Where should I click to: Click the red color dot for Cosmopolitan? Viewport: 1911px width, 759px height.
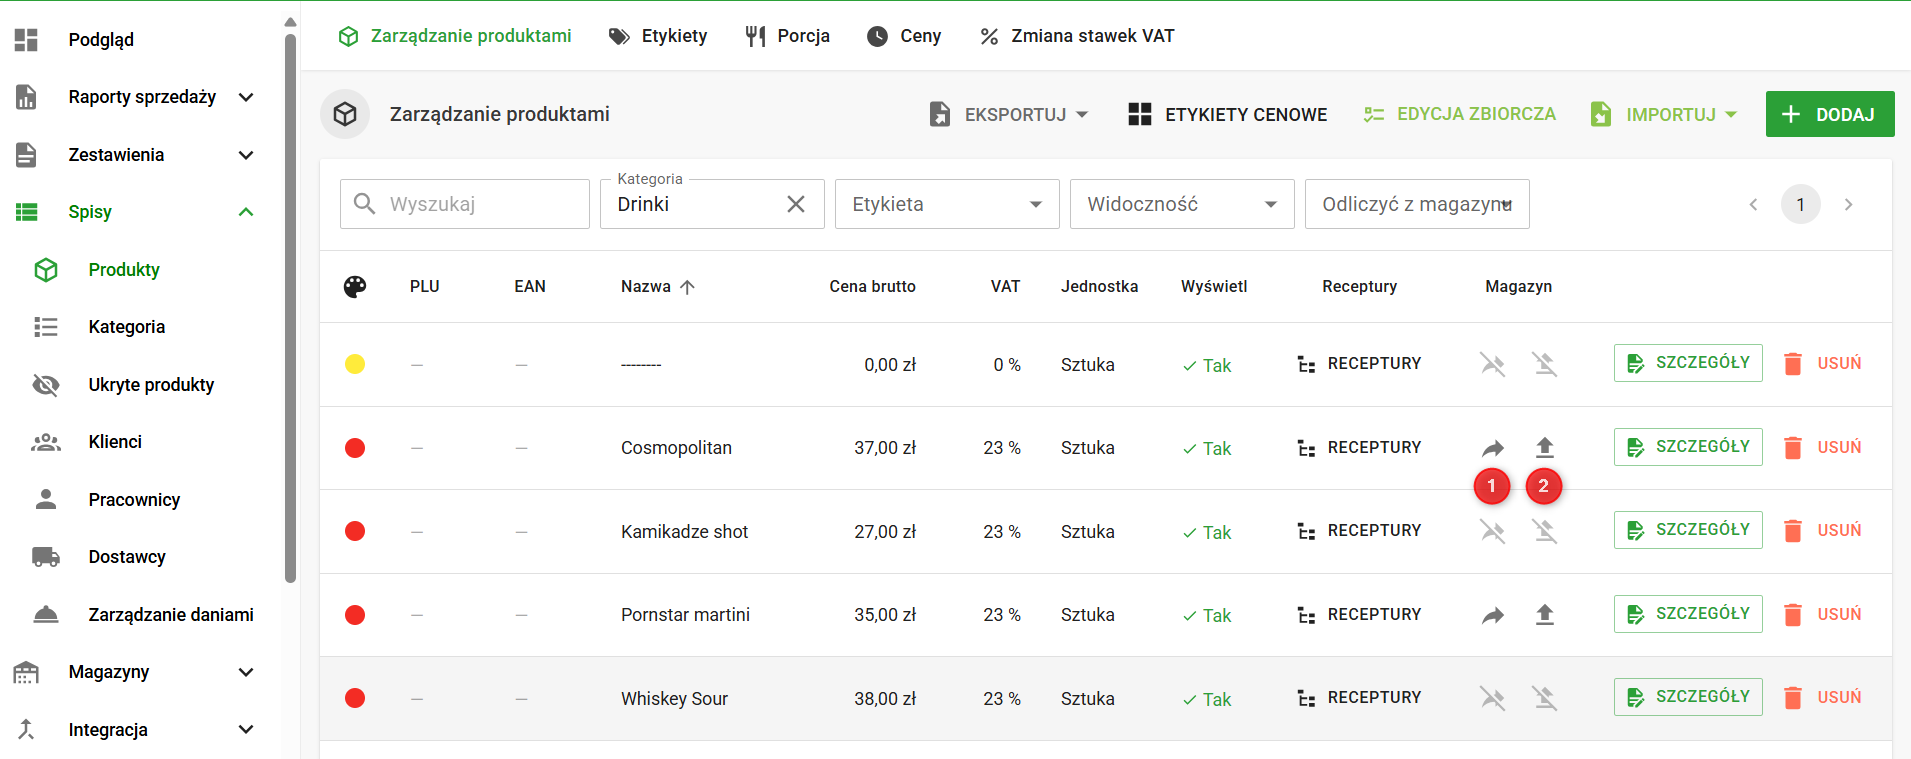click(x=355, y=448)
